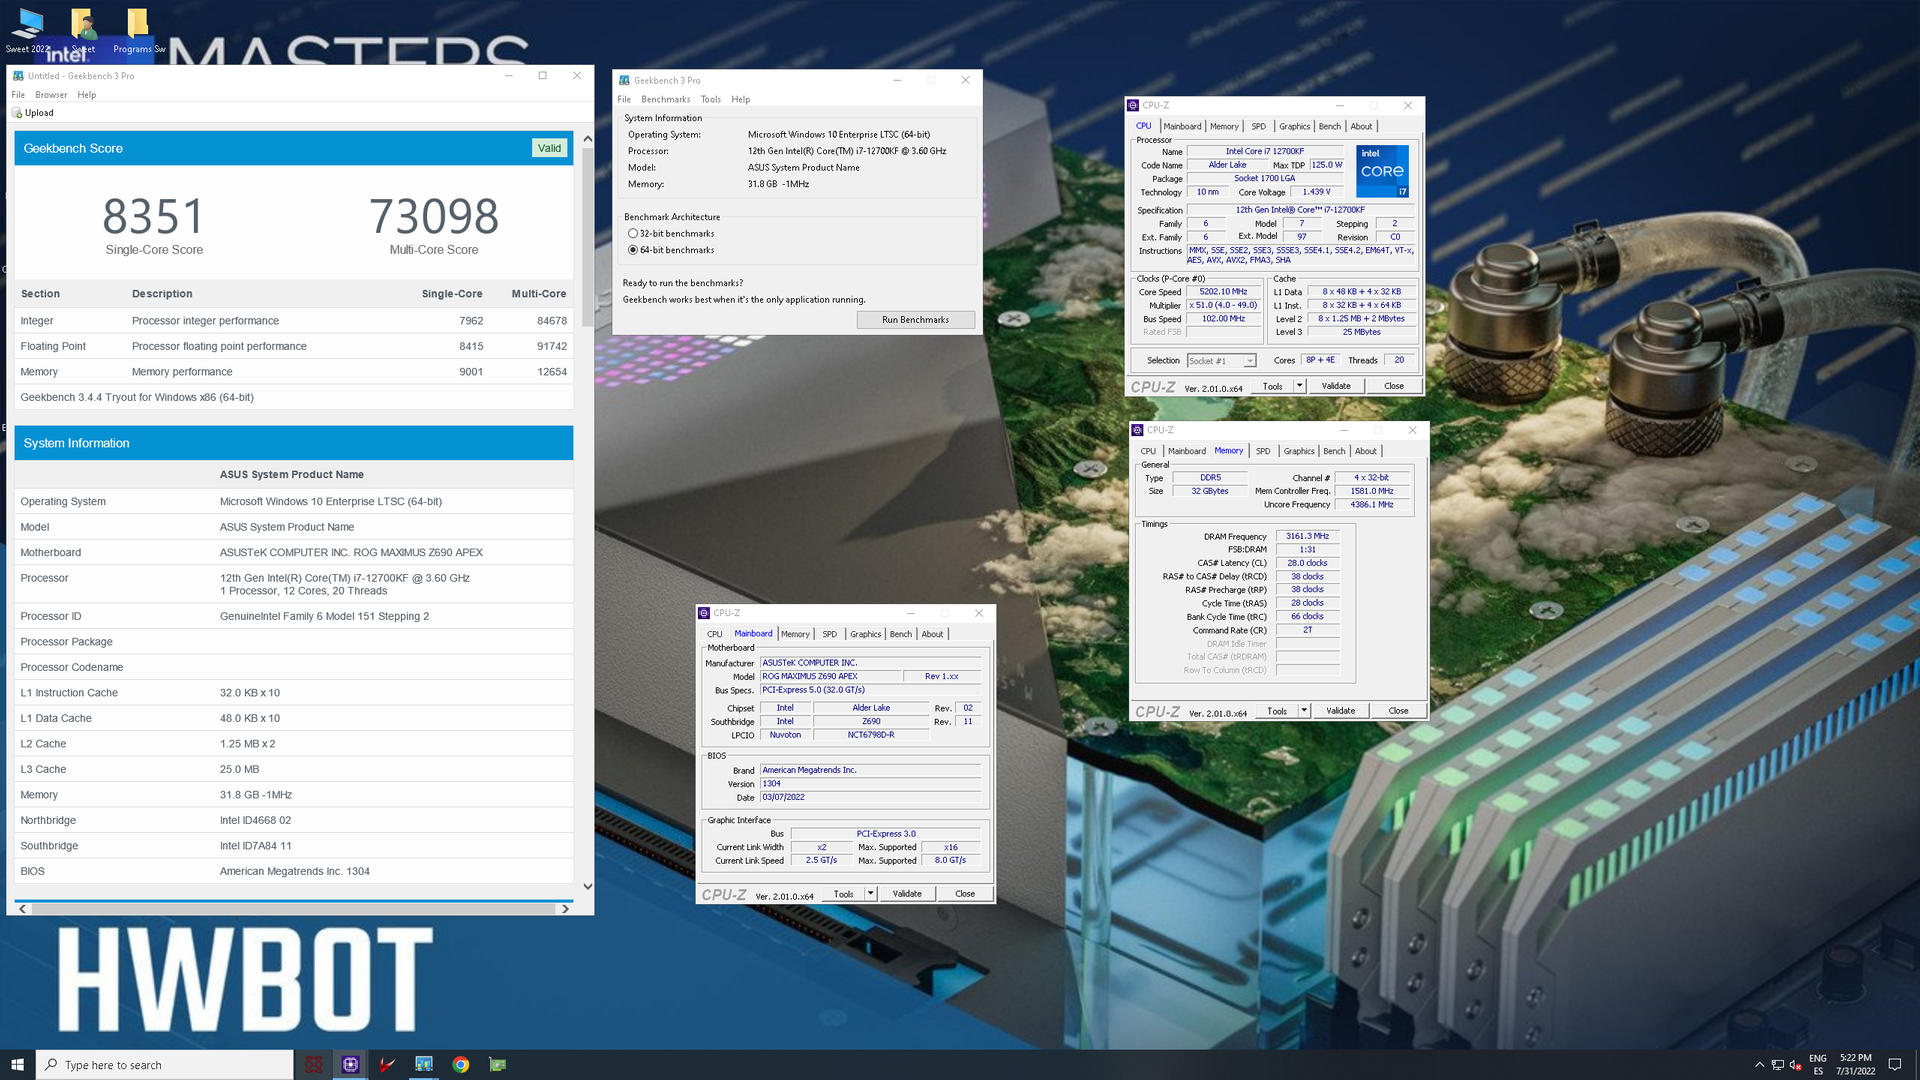This screenshot has height=1080, width=1920.
Task: Open the notification center
Action: pyautogui.click(x=1895, y=1065)
